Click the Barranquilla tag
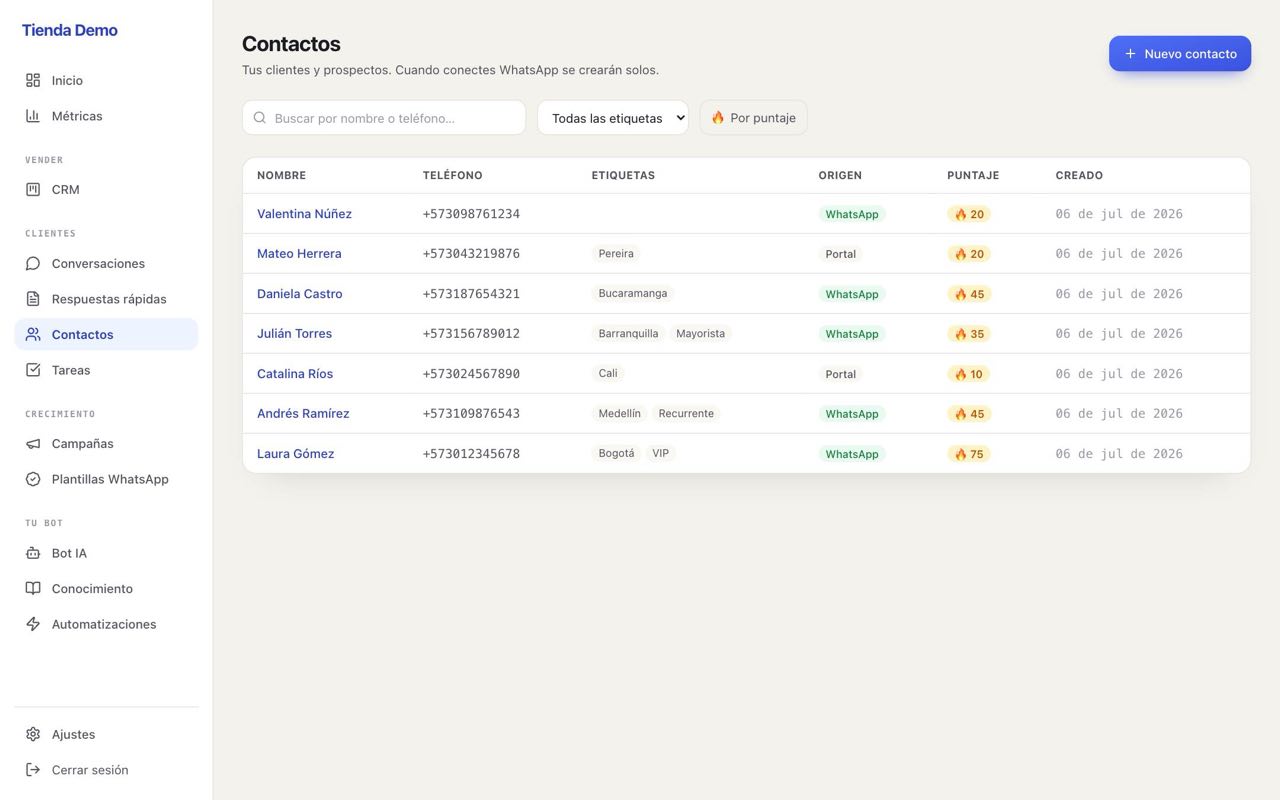Image resolution: width=1280 pixels, height=800 pixels. pyautogui.click(x=628, y=334)
